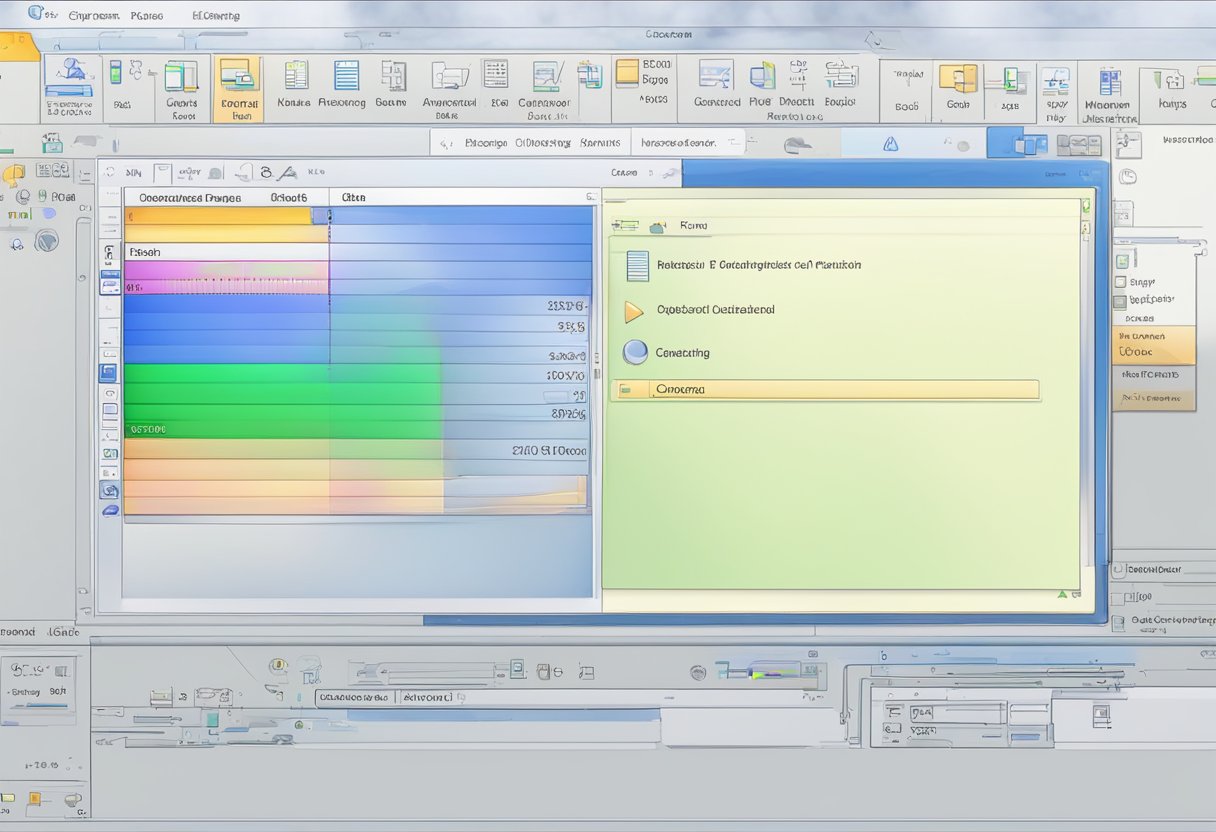Toggle the checkbox below Singy in right panel
Image resolution: width=1216 pixels, height=832 pixels.
click(x=1120, y=301)
